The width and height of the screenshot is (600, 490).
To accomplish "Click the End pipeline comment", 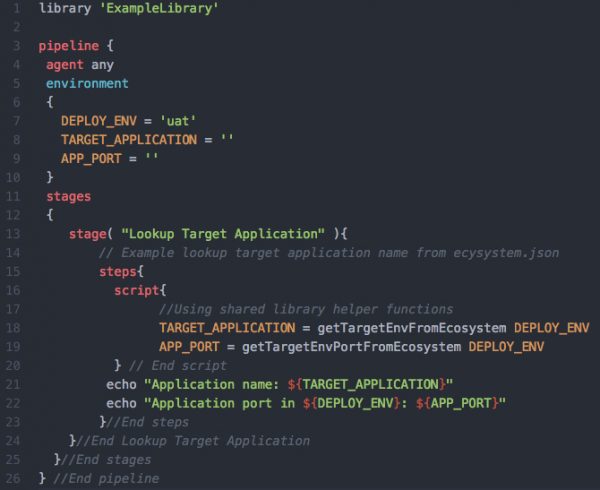I will [x=106, y=479].
